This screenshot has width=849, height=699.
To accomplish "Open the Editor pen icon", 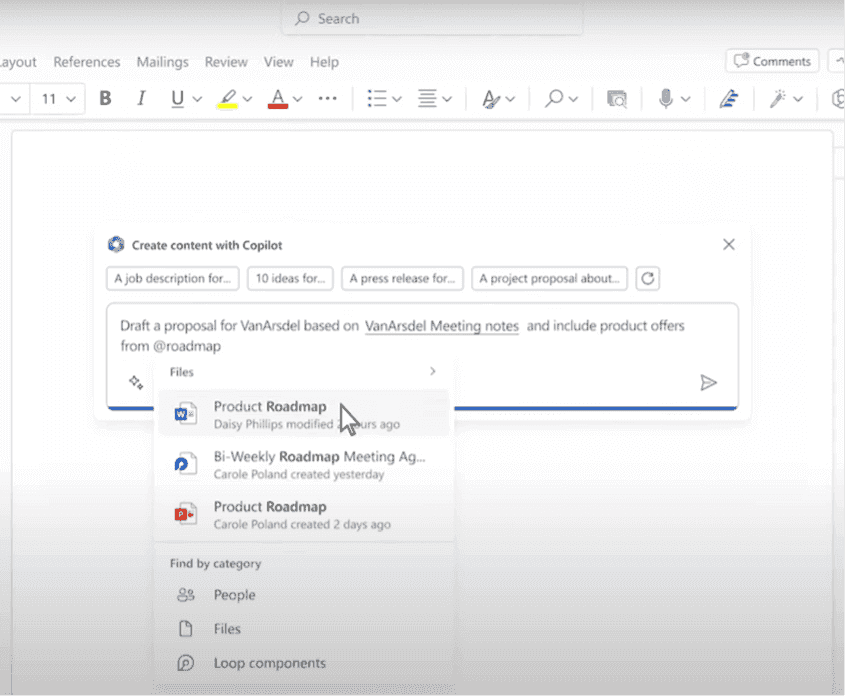I will point(729,99).
